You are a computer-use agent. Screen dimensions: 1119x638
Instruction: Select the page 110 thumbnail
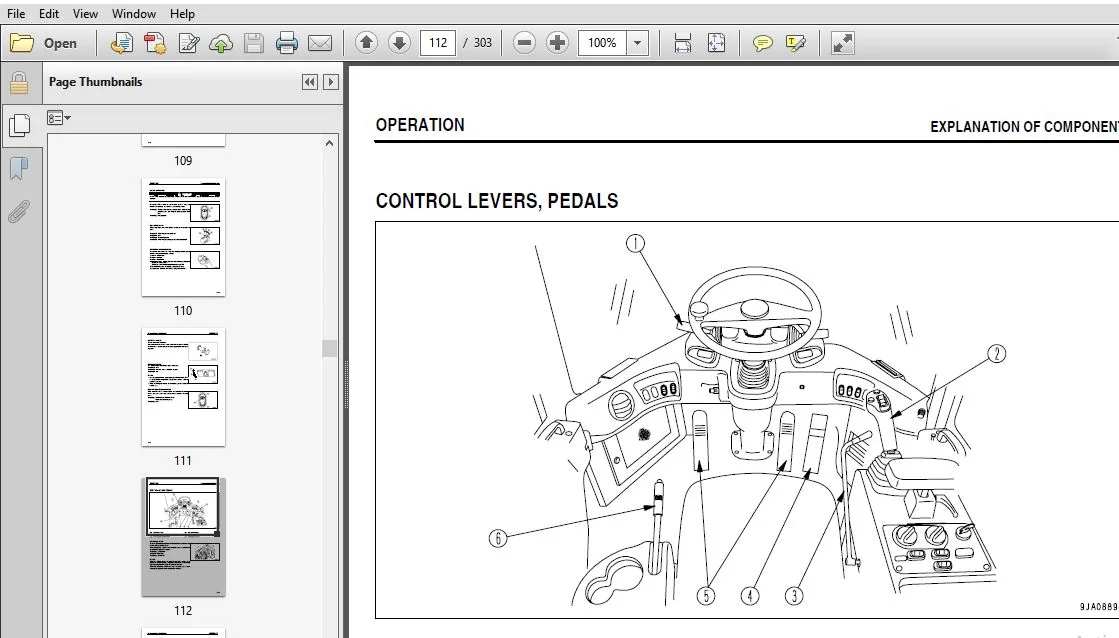183,237
